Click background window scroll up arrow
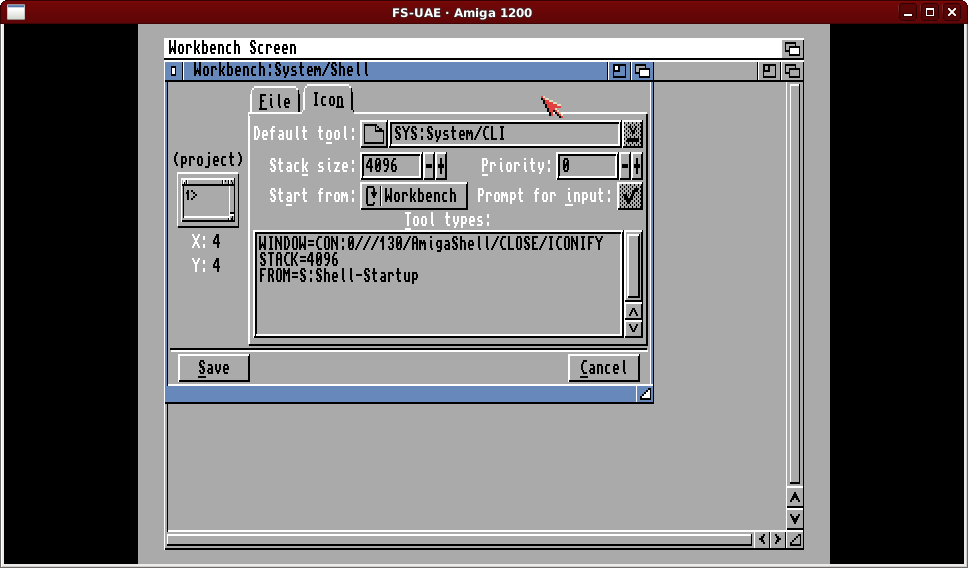Screen dimensions: 968x568 pyautogui.click(x=795, y=498)
